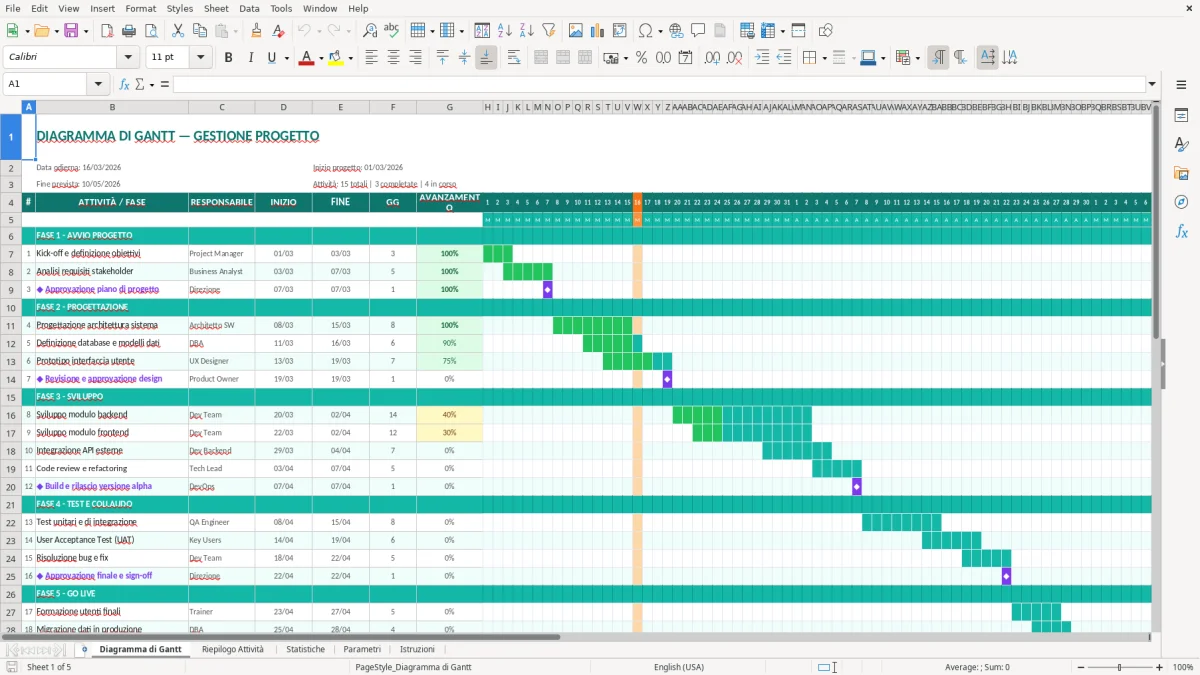Screen dimensions: 1200x675
Task: Click the Cut scissors icon
Action: [x=177, y=31]
